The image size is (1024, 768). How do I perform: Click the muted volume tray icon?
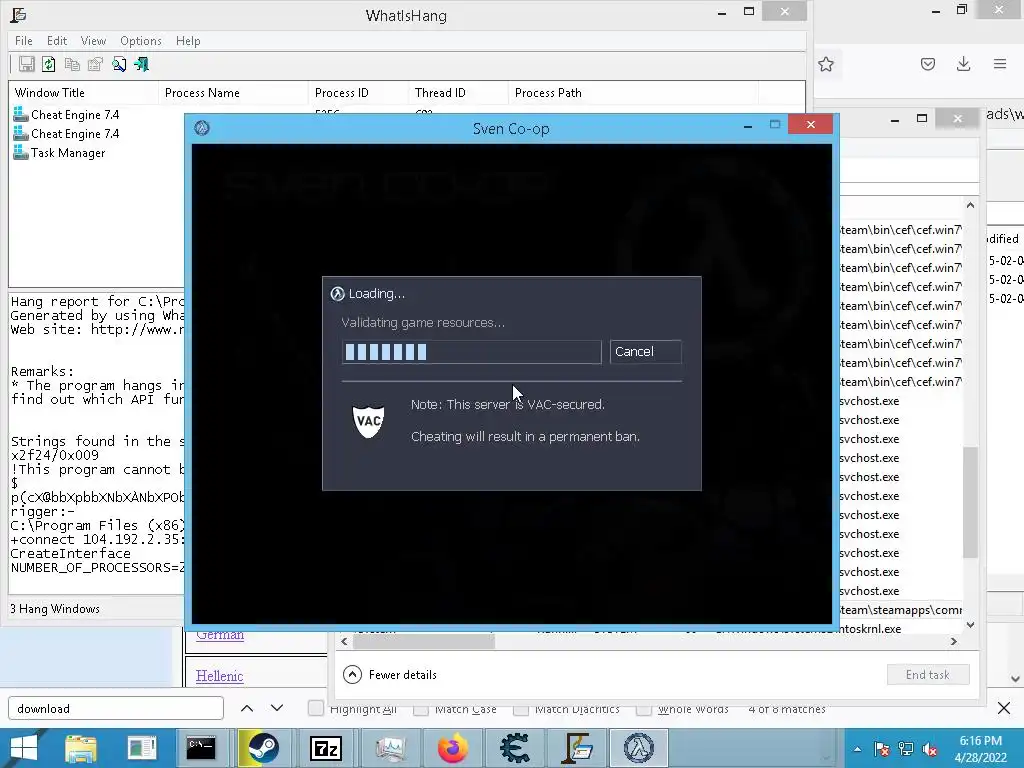click(x=930, y=749)
